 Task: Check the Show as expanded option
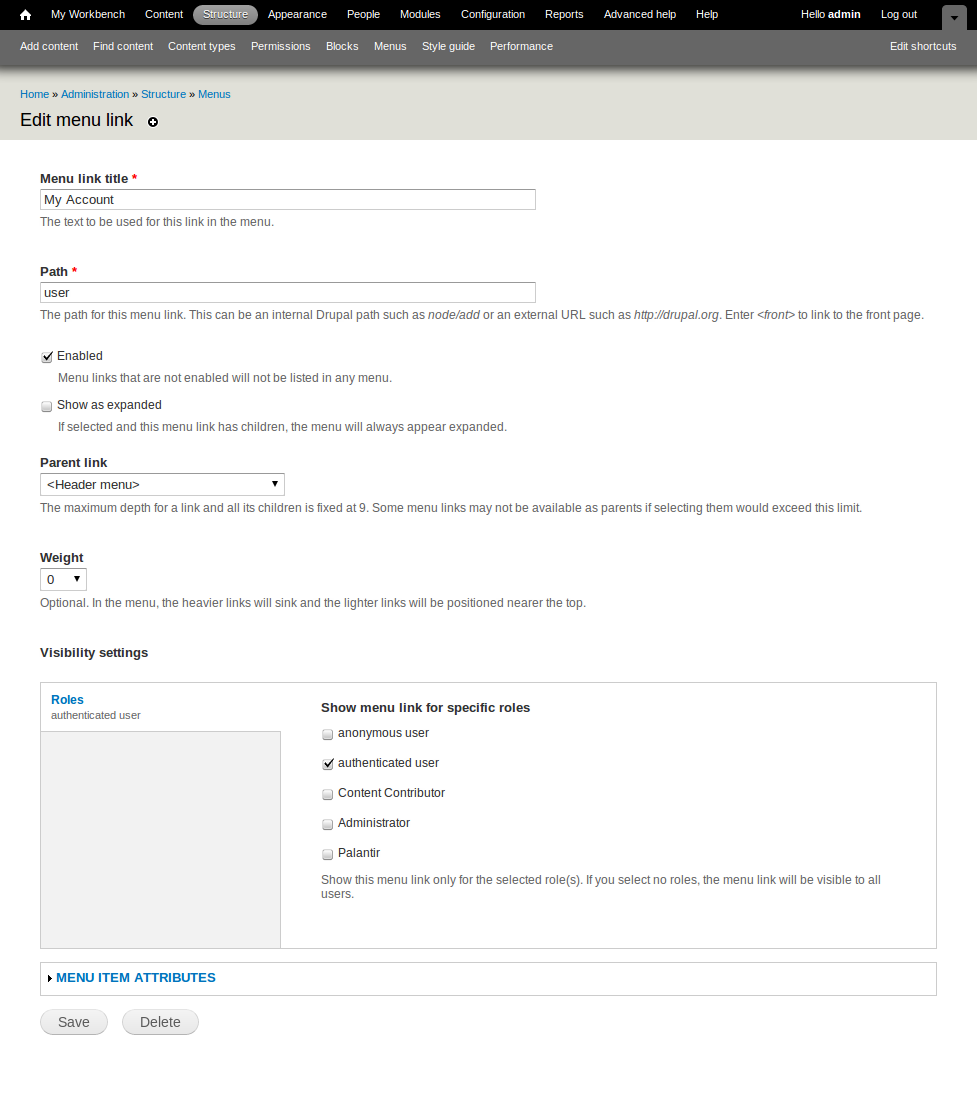pos(47,406)
